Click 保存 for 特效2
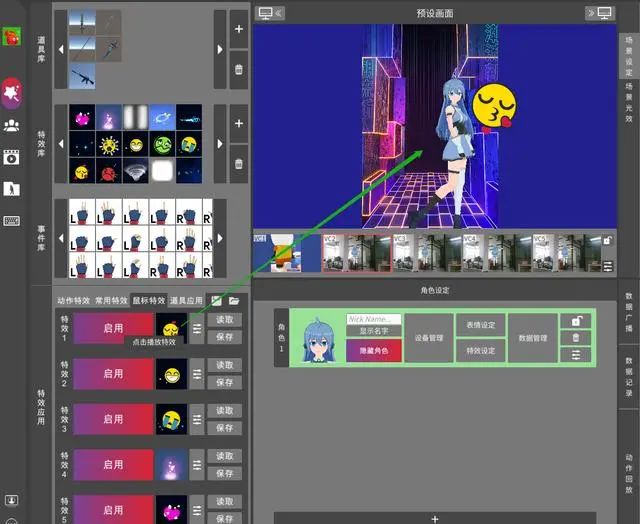This screenshot has width=640, height=524. (x=224, y=382)
